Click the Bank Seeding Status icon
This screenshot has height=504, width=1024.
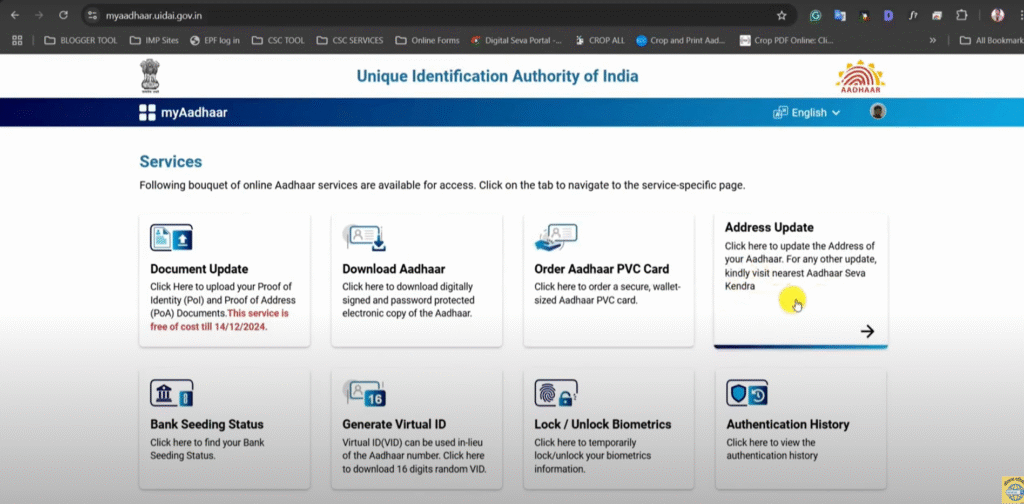(x=171, y=393)
